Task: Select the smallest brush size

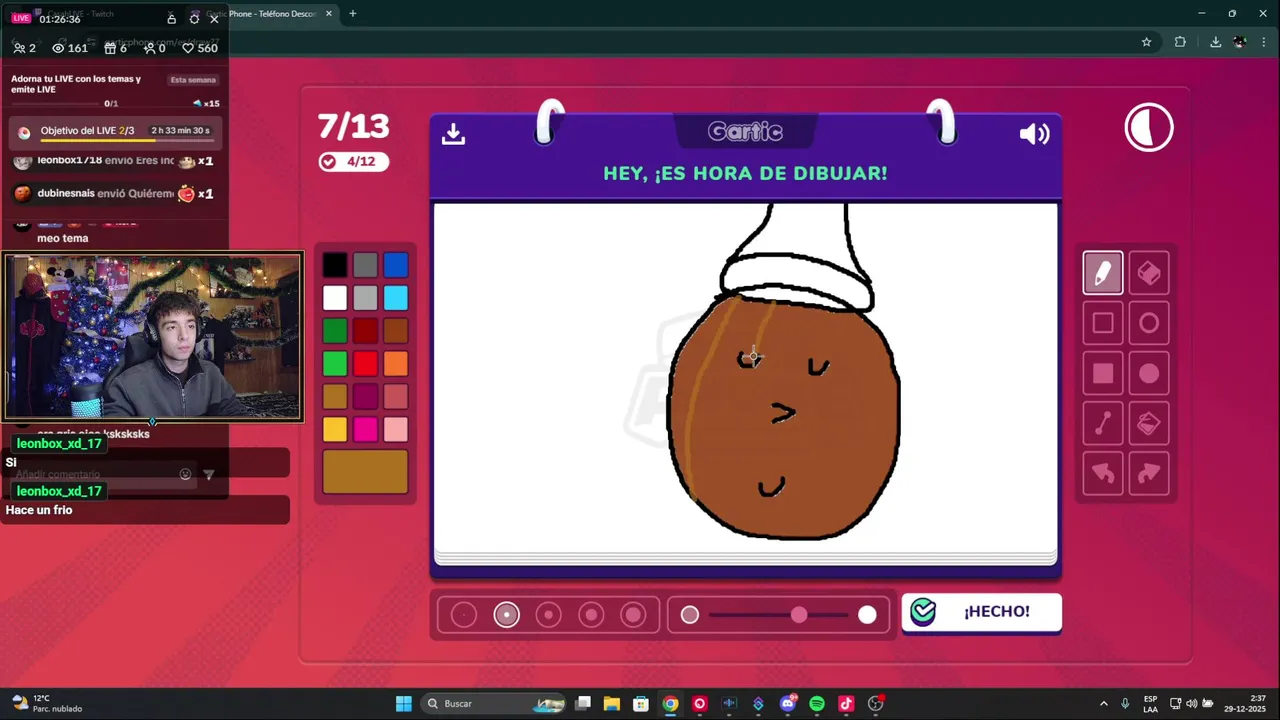Action: tap(464, 615)
